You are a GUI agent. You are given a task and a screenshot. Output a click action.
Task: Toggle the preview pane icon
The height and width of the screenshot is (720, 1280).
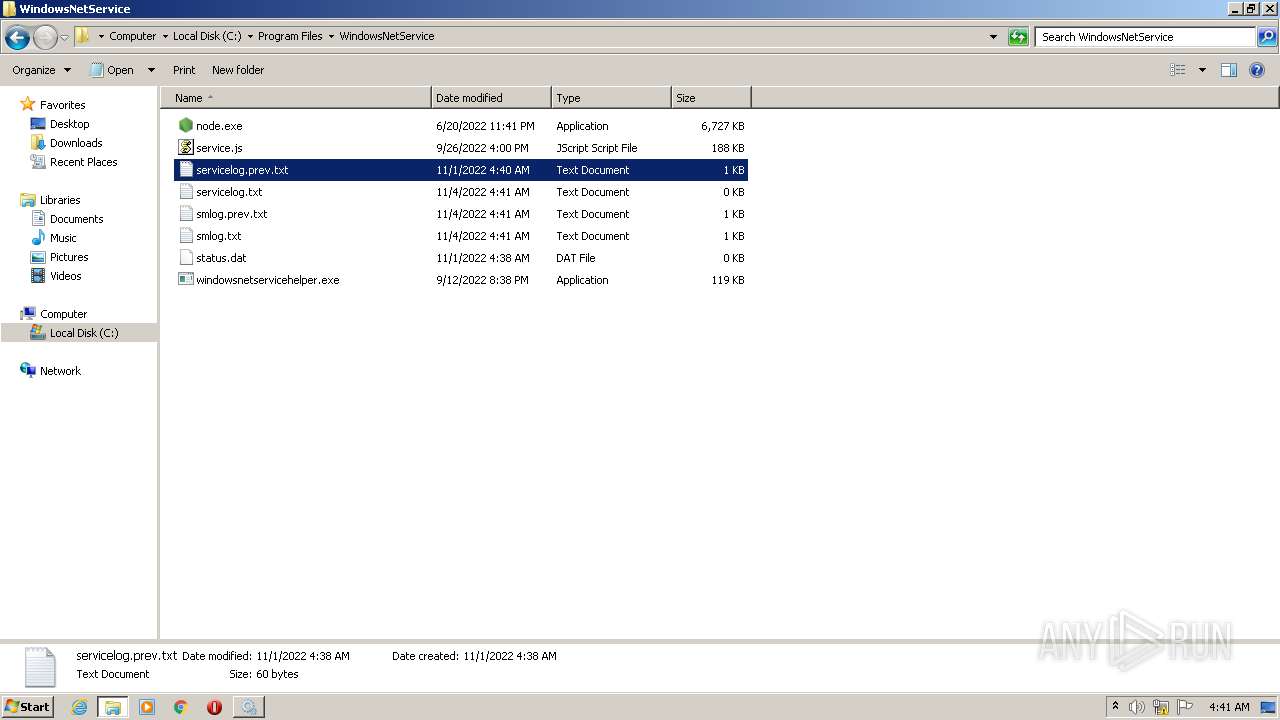(x=1229, y=70)
